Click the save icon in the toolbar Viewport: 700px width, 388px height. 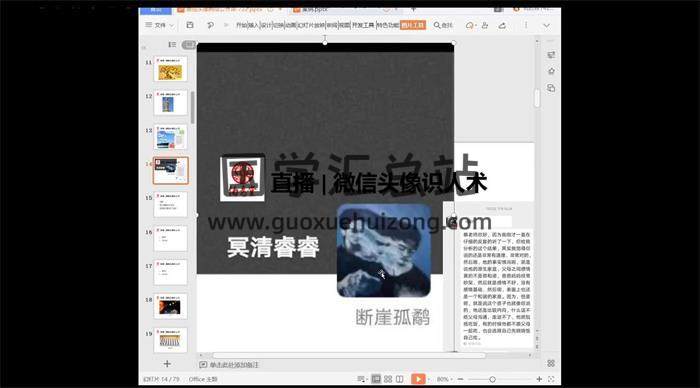tap(190, 25)
